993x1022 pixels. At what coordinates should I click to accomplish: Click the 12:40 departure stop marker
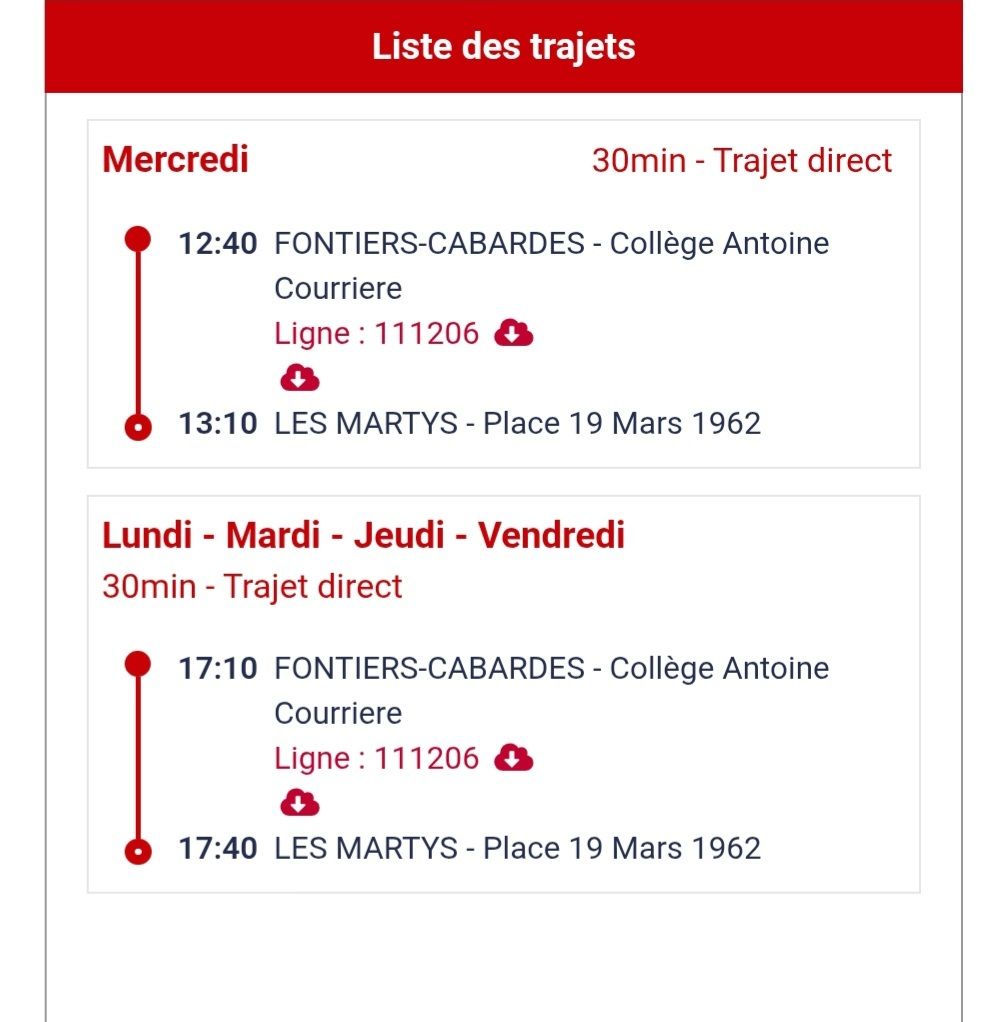[x=137, y=239]
